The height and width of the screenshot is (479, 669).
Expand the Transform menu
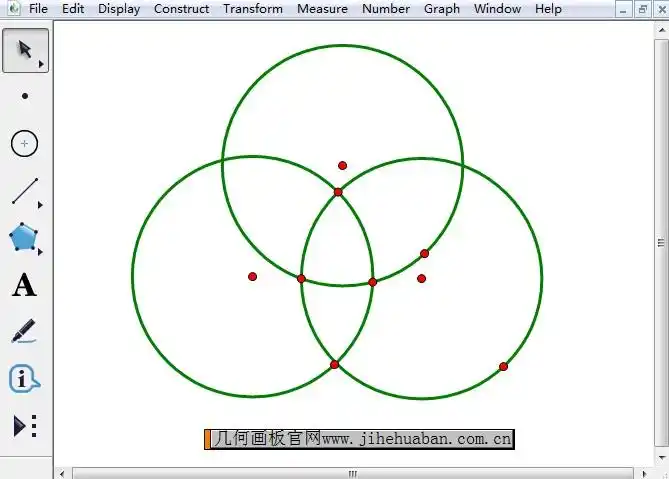[252, 9]
